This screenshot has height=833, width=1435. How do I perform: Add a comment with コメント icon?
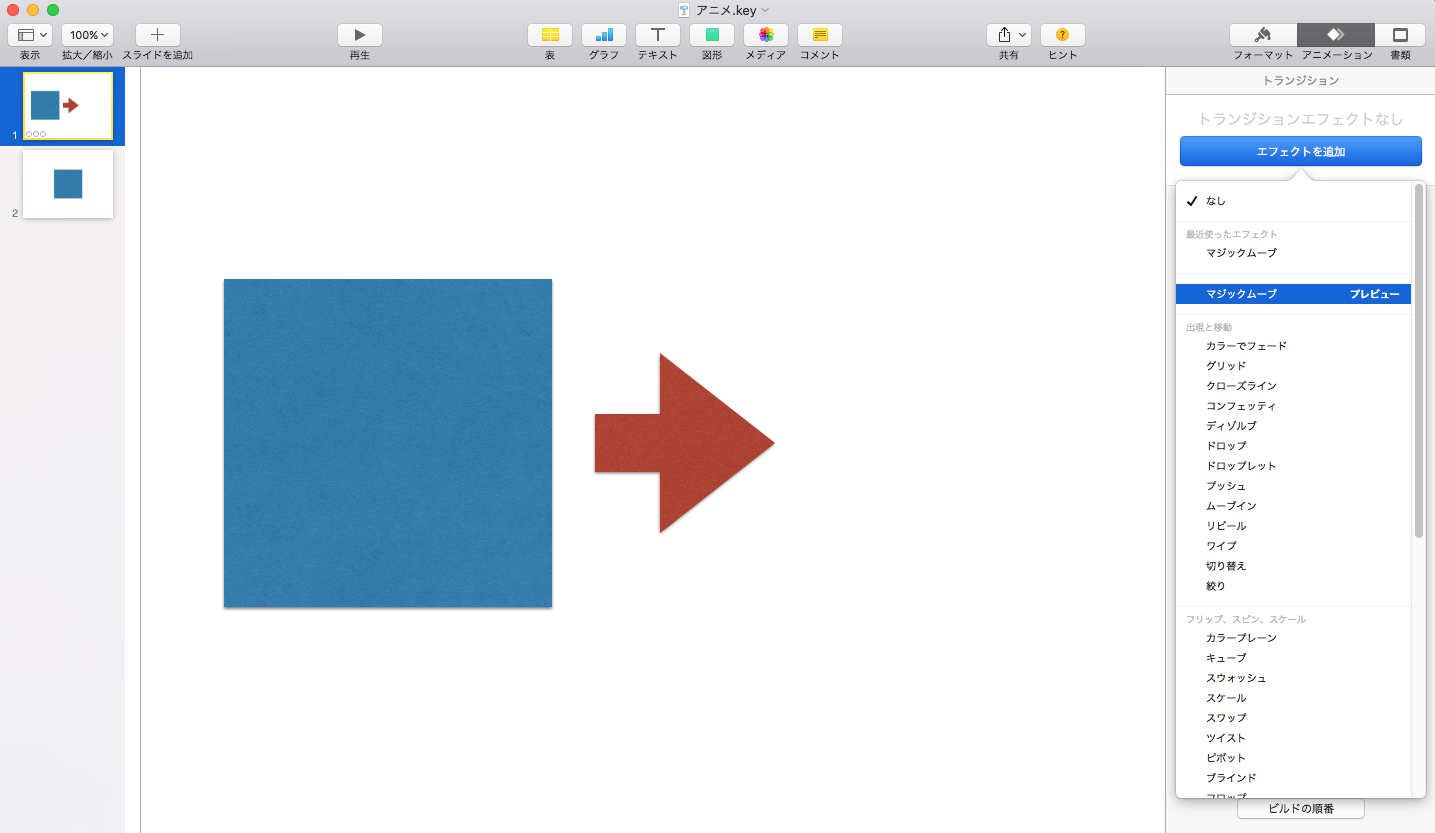click(819, 35)
